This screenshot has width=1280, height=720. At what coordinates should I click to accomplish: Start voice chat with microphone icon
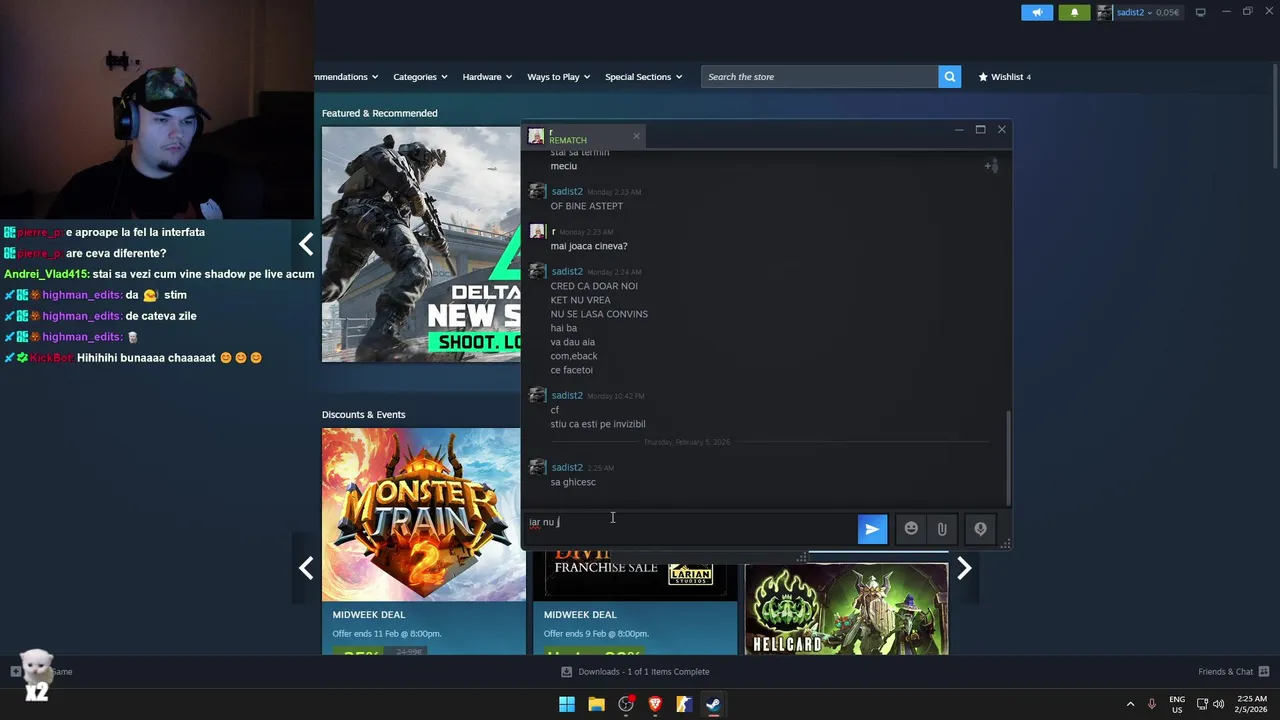[980, 529]
